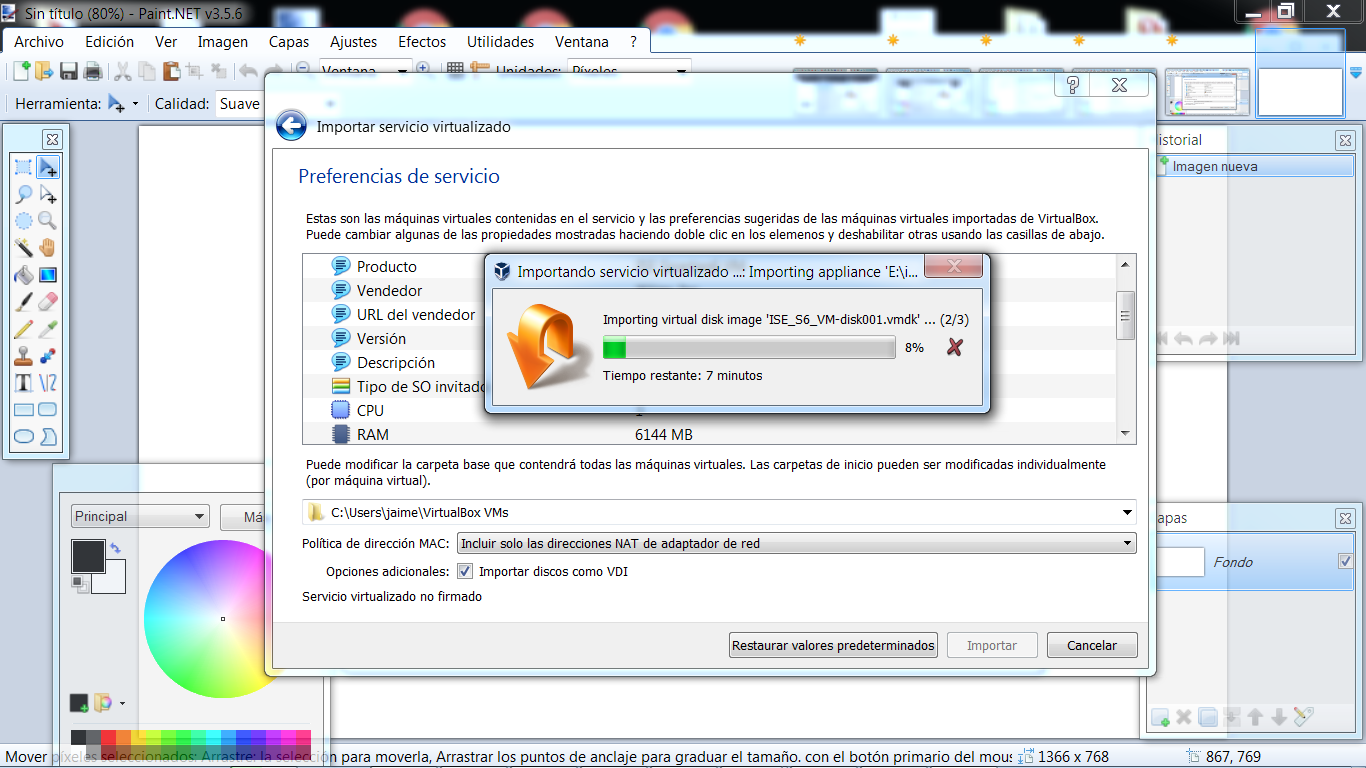Uncheck 'Importar discos como VDI' checkbox
This screenshot has height=768, width=1366.
(x=465, y=572)
